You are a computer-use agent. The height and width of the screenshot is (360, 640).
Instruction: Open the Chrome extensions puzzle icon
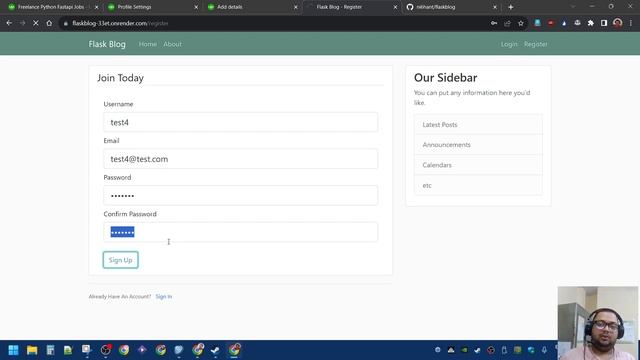591,23
